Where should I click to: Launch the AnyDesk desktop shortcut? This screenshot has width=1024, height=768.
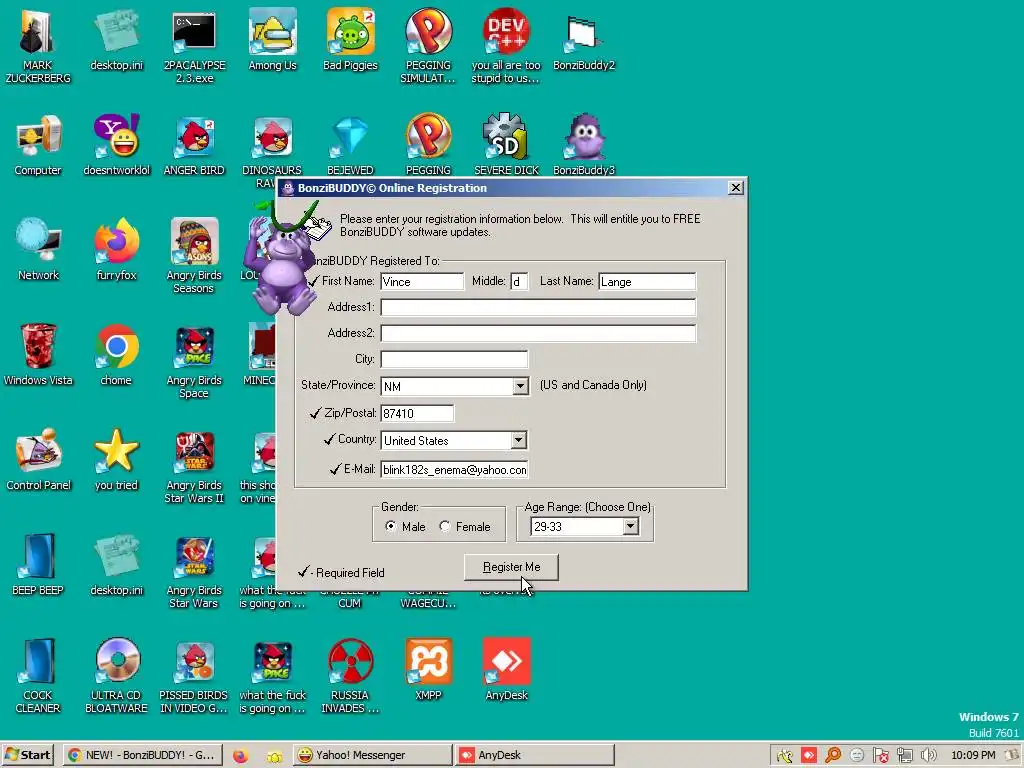pos(506,669)
